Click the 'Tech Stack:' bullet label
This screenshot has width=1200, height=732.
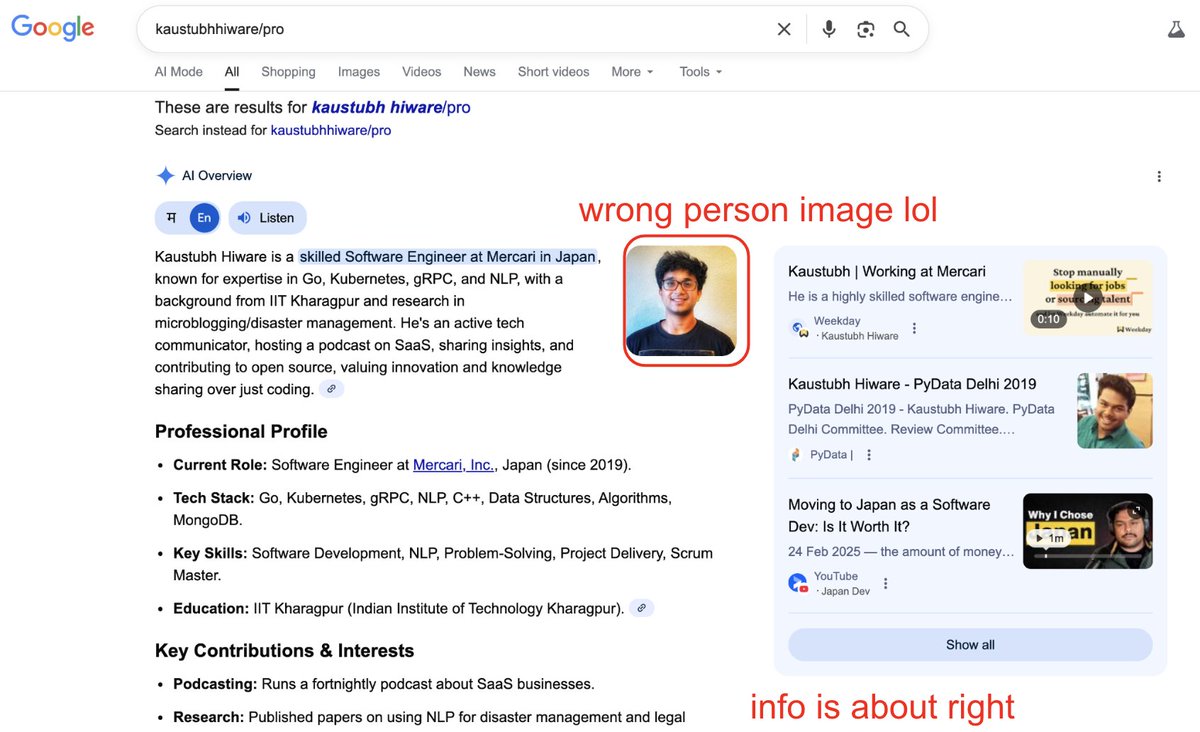214,498
